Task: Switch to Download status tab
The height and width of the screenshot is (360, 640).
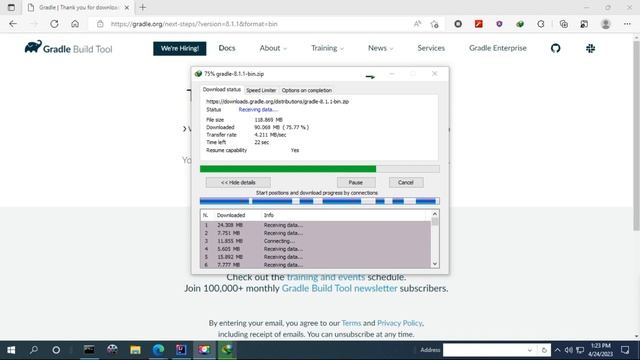Action: click(222, 89)
